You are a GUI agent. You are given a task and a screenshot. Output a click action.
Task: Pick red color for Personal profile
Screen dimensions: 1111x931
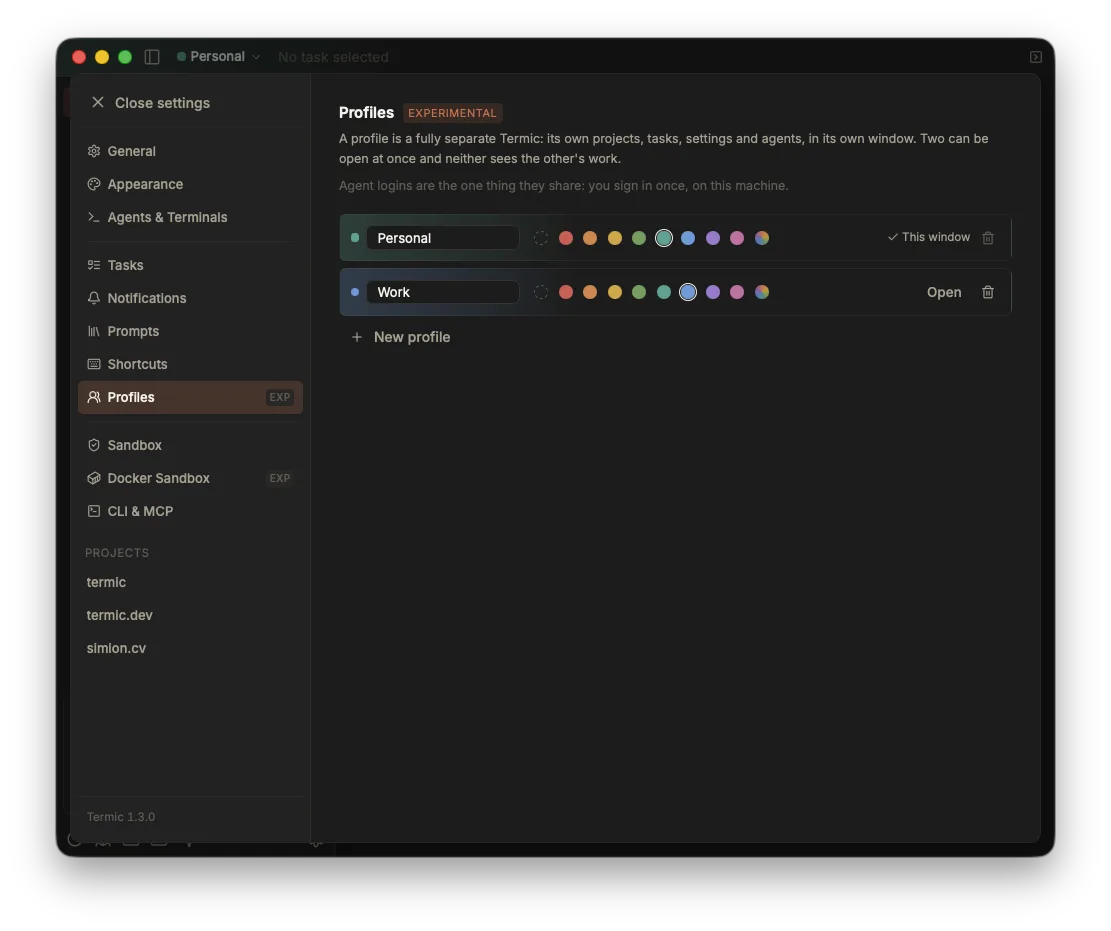(565, 238)
